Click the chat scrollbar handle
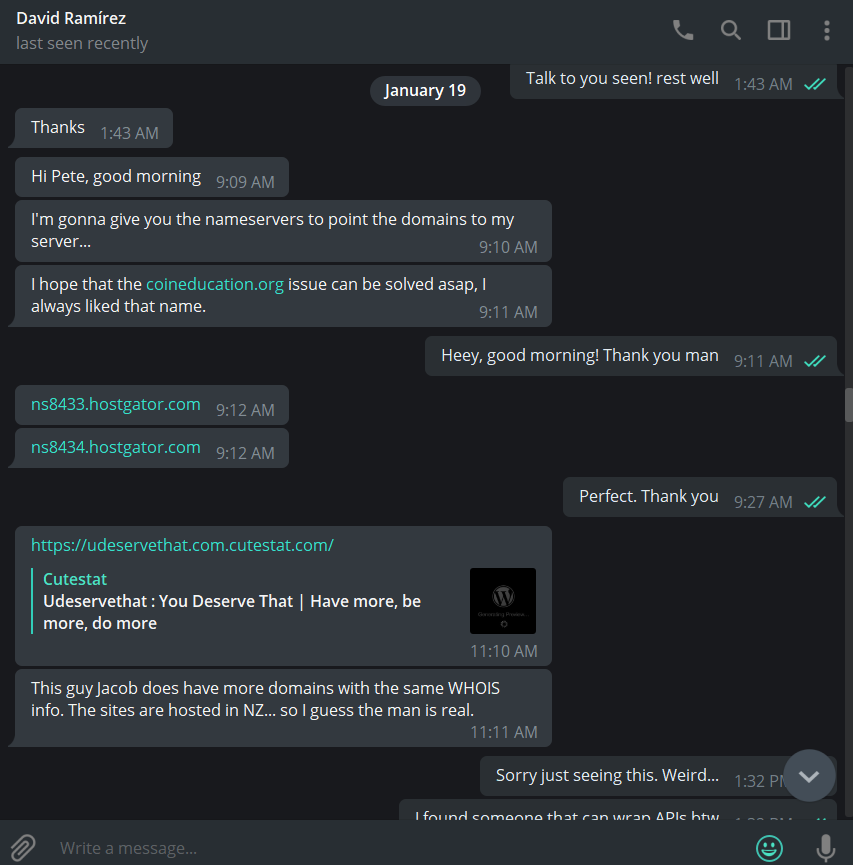 click(x=849, y=405)
